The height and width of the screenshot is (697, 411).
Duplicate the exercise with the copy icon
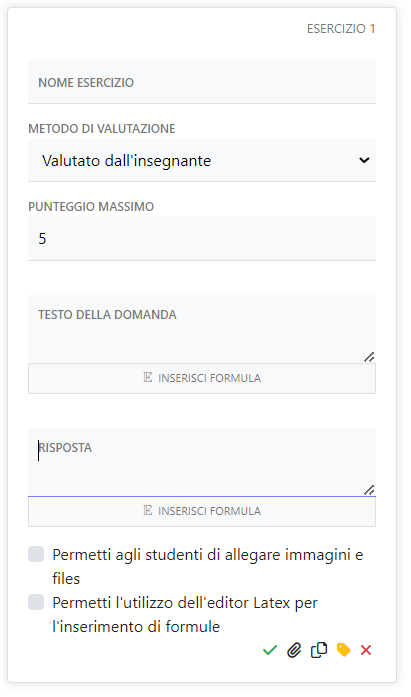point(319,650)
